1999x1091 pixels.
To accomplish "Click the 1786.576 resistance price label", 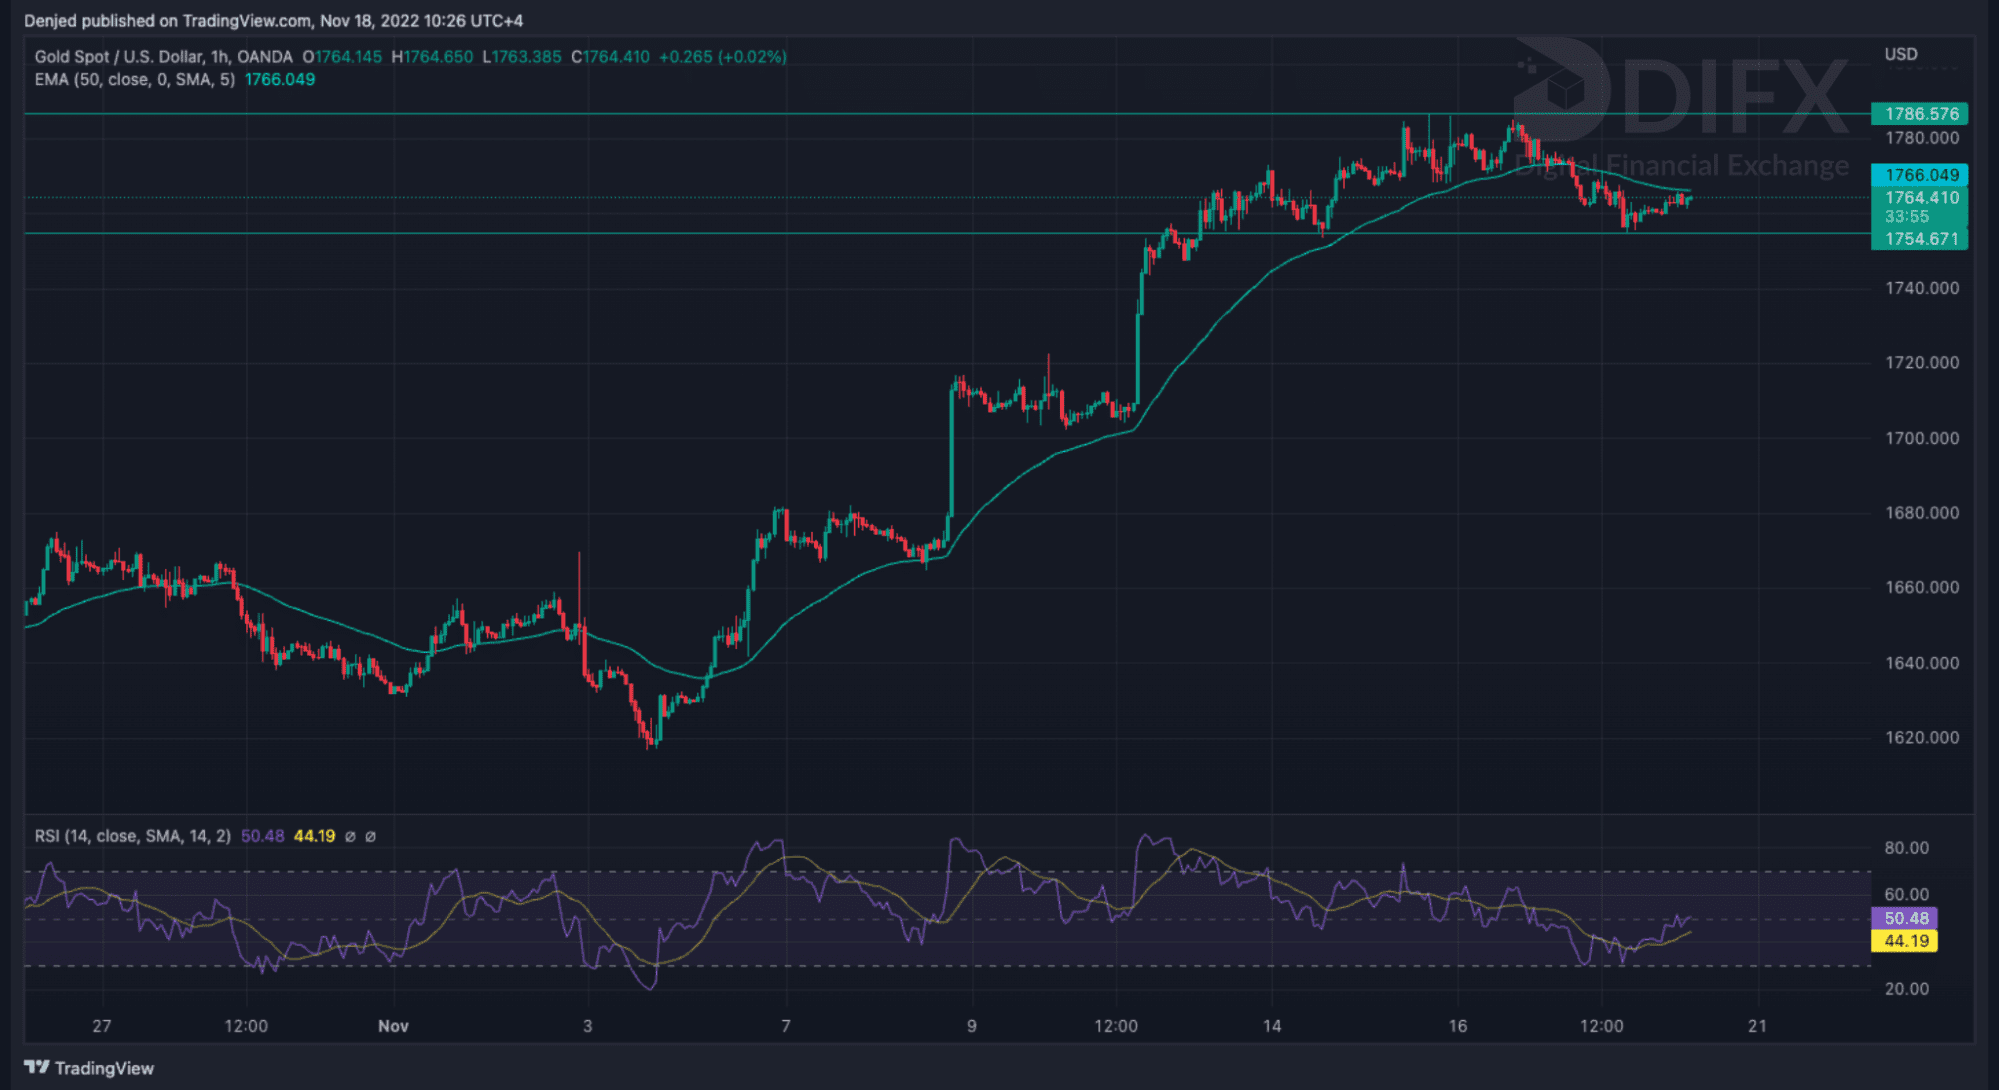I will pyautogui.click(x=1920, y=114).
